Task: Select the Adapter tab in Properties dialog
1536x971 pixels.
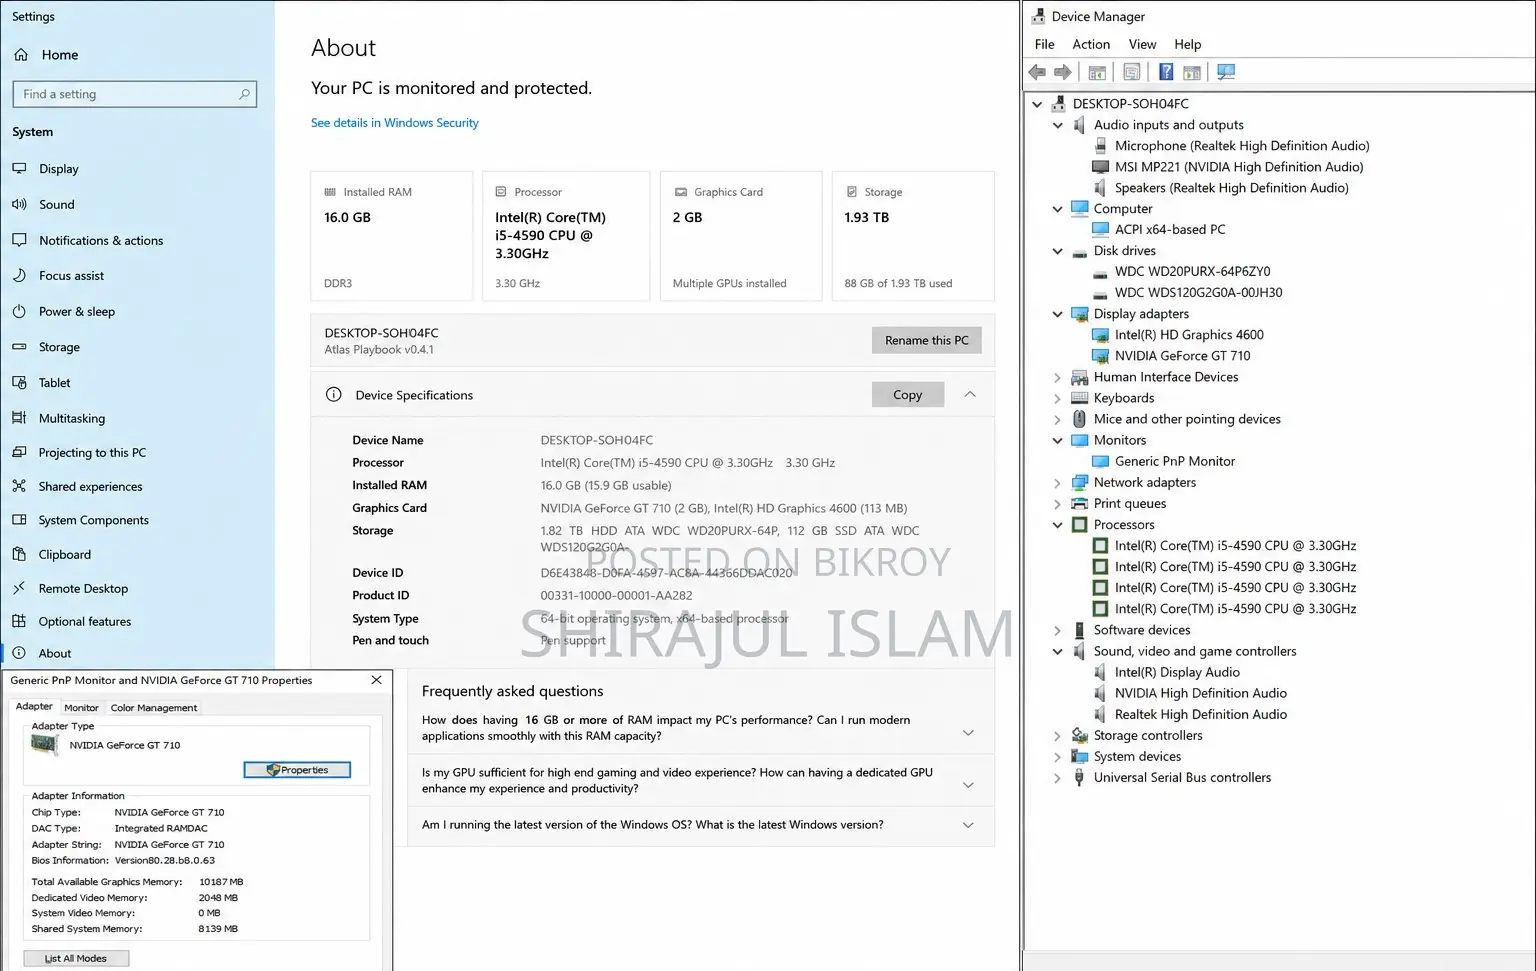Action: (34, 706)
